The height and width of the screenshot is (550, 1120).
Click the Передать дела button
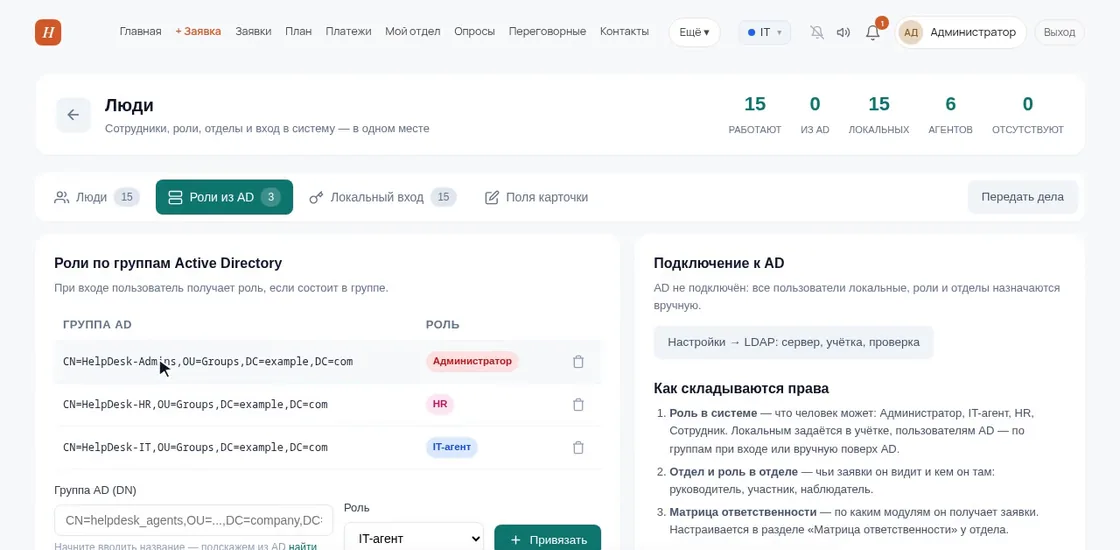click(1022, 197)
